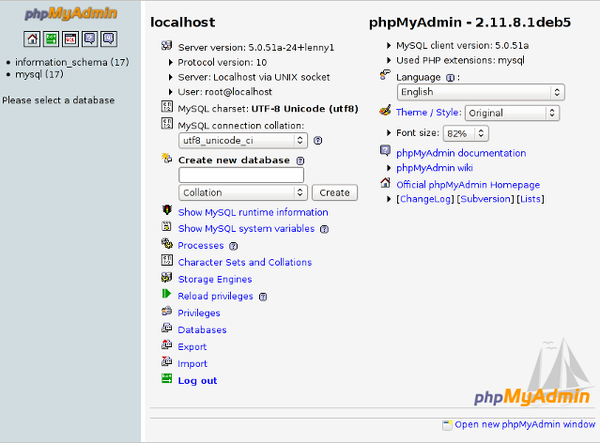This screenshot has width=600, height=443.
Task: Click the Databases icon
Action: pyautogui.click(x=166, y=328)
